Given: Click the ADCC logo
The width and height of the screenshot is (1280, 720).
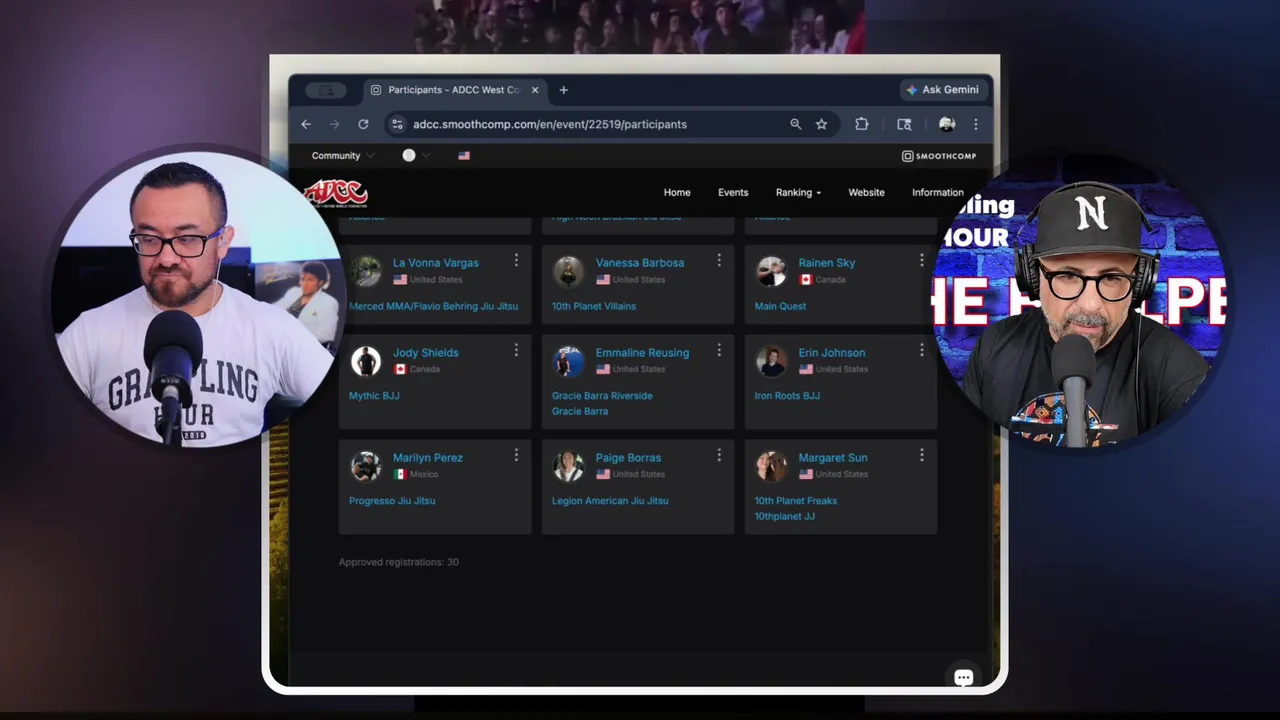Looking at the screenshot, I should (x=336, y=193).
